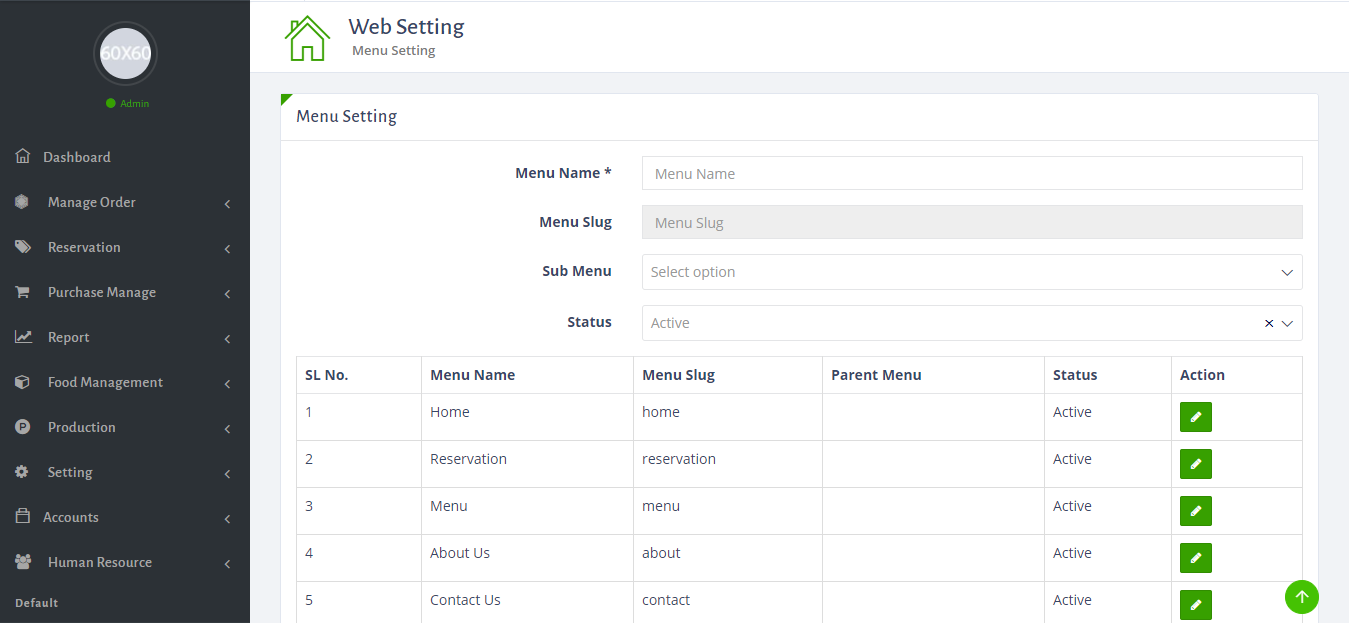Viewport: 1349px width, 623px height.
Task: Select the Food Management sidebar icon
Action: (x=22, y=381)
